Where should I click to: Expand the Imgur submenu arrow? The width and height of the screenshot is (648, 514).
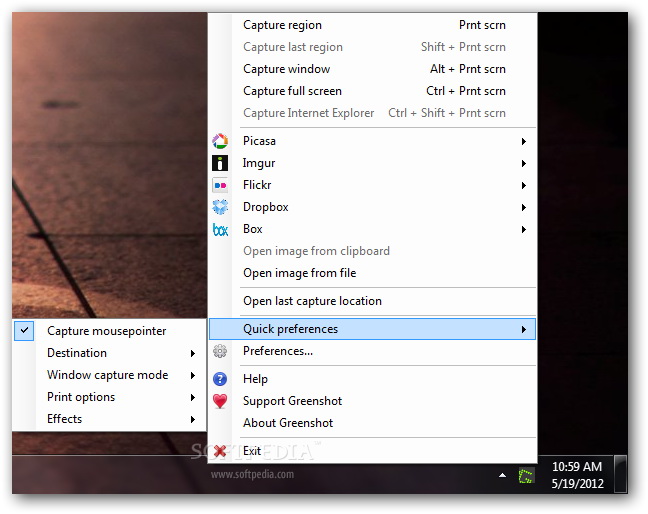[x=524, y=164]
